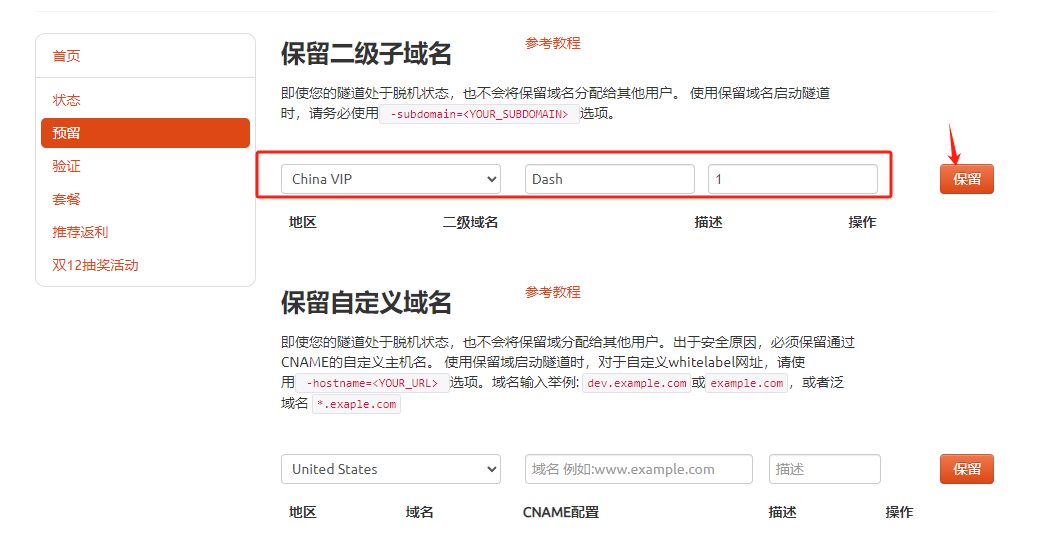Viewport: 1055px width, 548px height.
Task: Open the United States region dropdown
Action: (391, 469)
